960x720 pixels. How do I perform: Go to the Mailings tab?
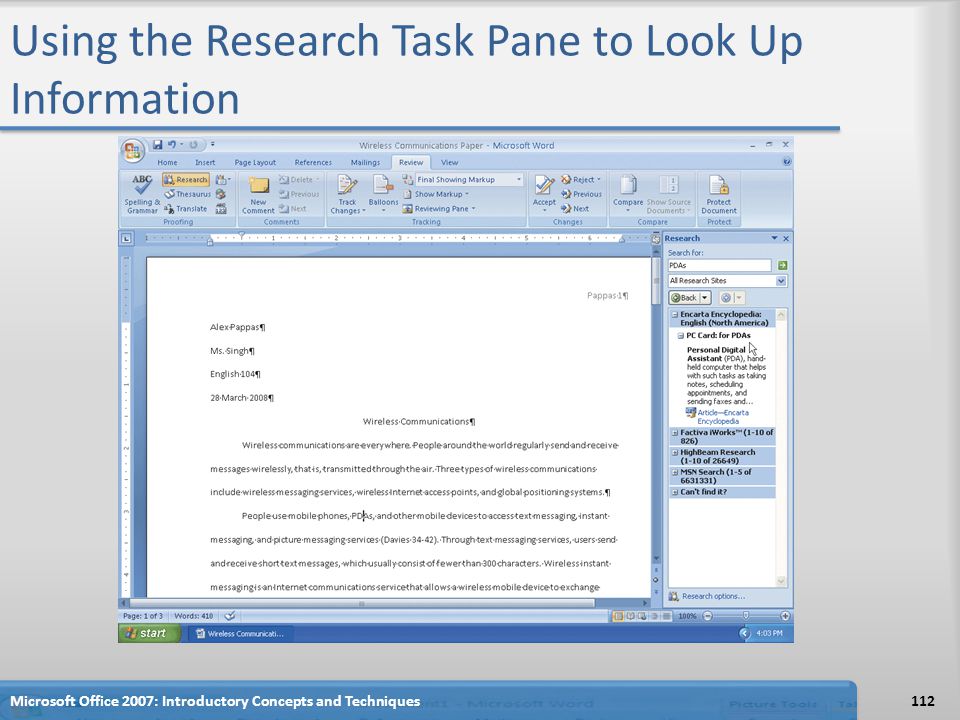pos(365,162)
